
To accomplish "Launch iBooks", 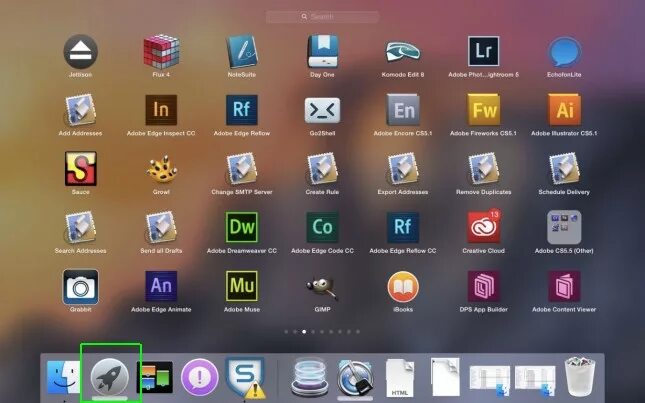I will click(403, 287).
